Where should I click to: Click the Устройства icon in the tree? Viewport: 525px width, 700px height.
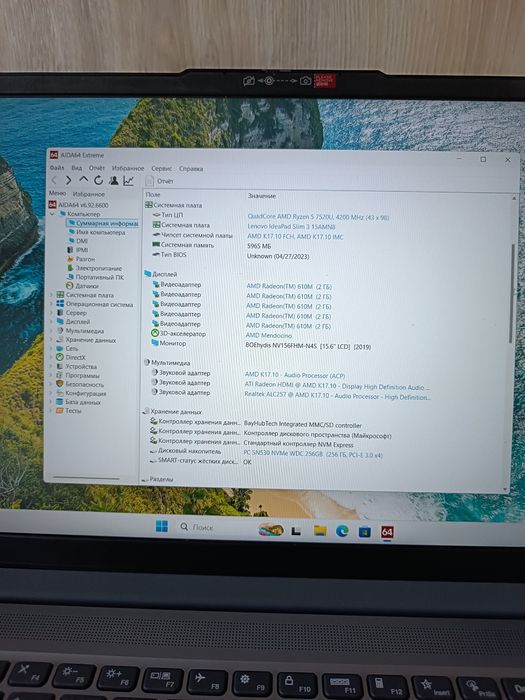point(60,366)
